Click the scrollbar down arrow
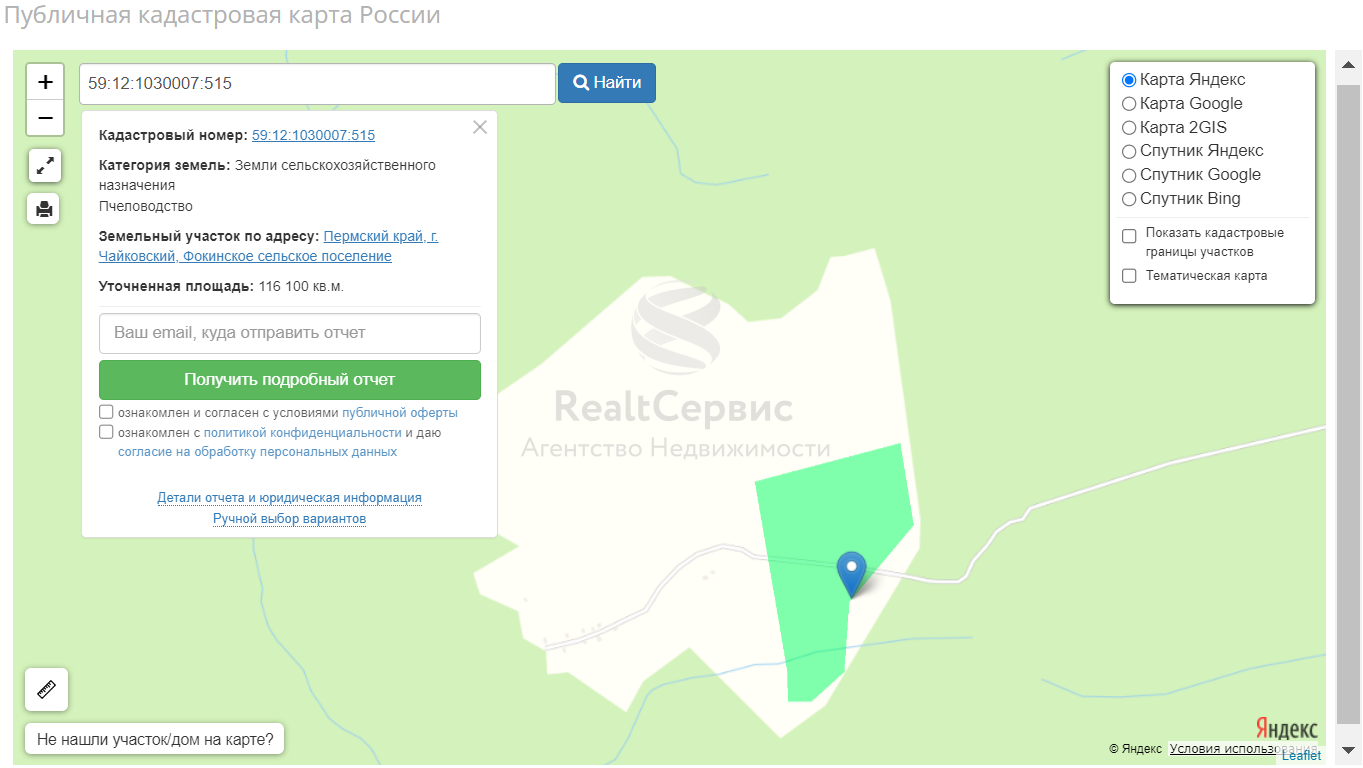The image size is (1363, 768). pos(1348,750)
